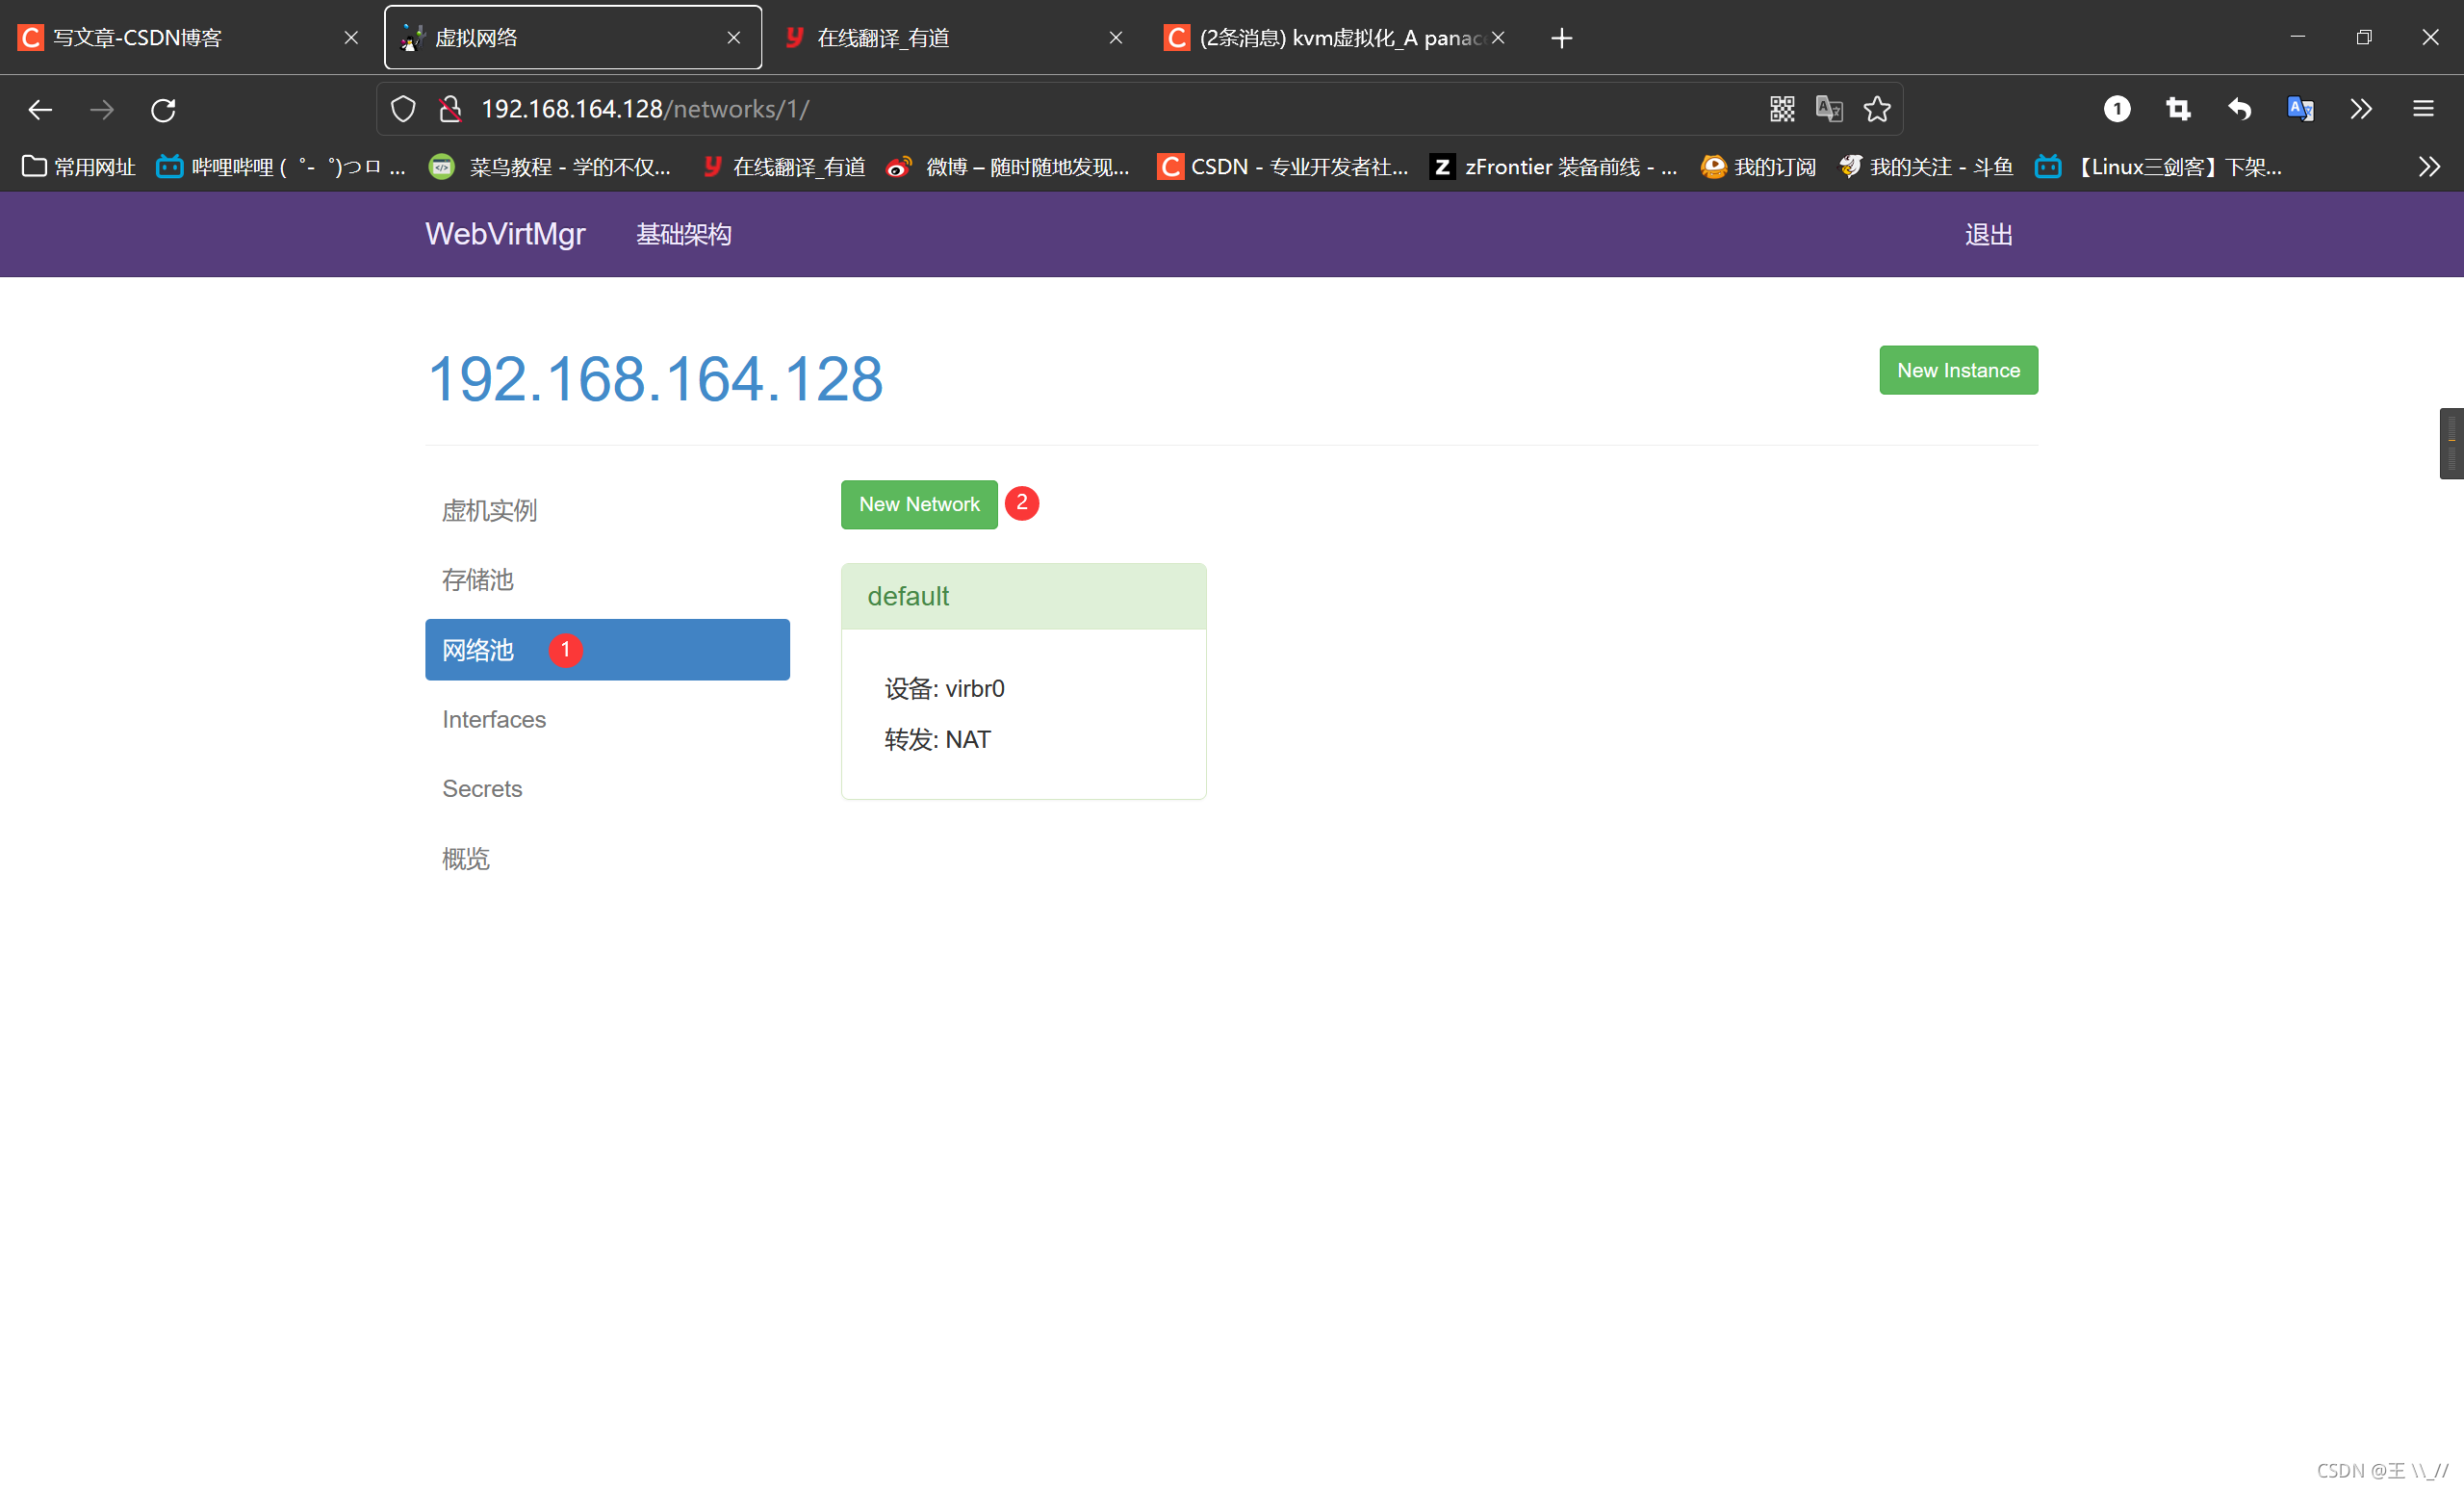Select the 网络池 sidebar item
The image size is (2464, 1490).
(x=608, y=650)
